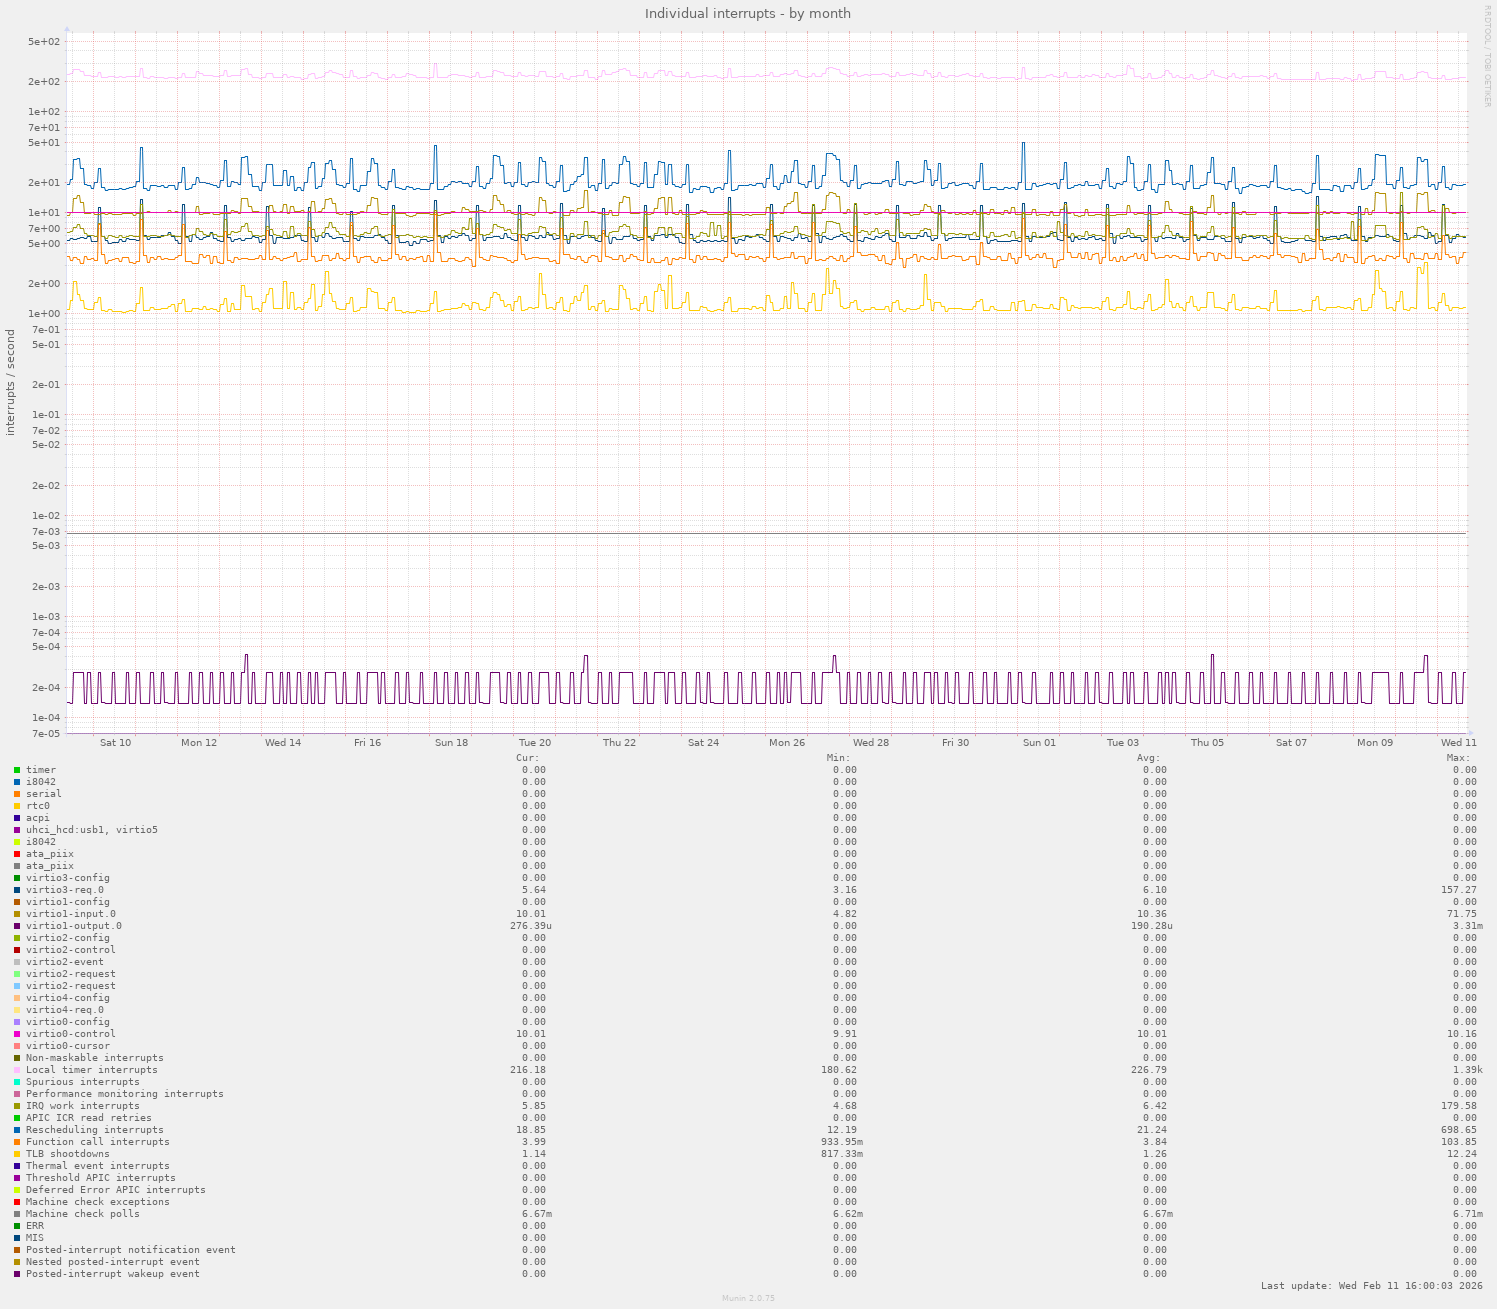Select the Non-maskable interrupts legend label
The height and width of the screenshot is (1309, 1497).
point(95,1058)
